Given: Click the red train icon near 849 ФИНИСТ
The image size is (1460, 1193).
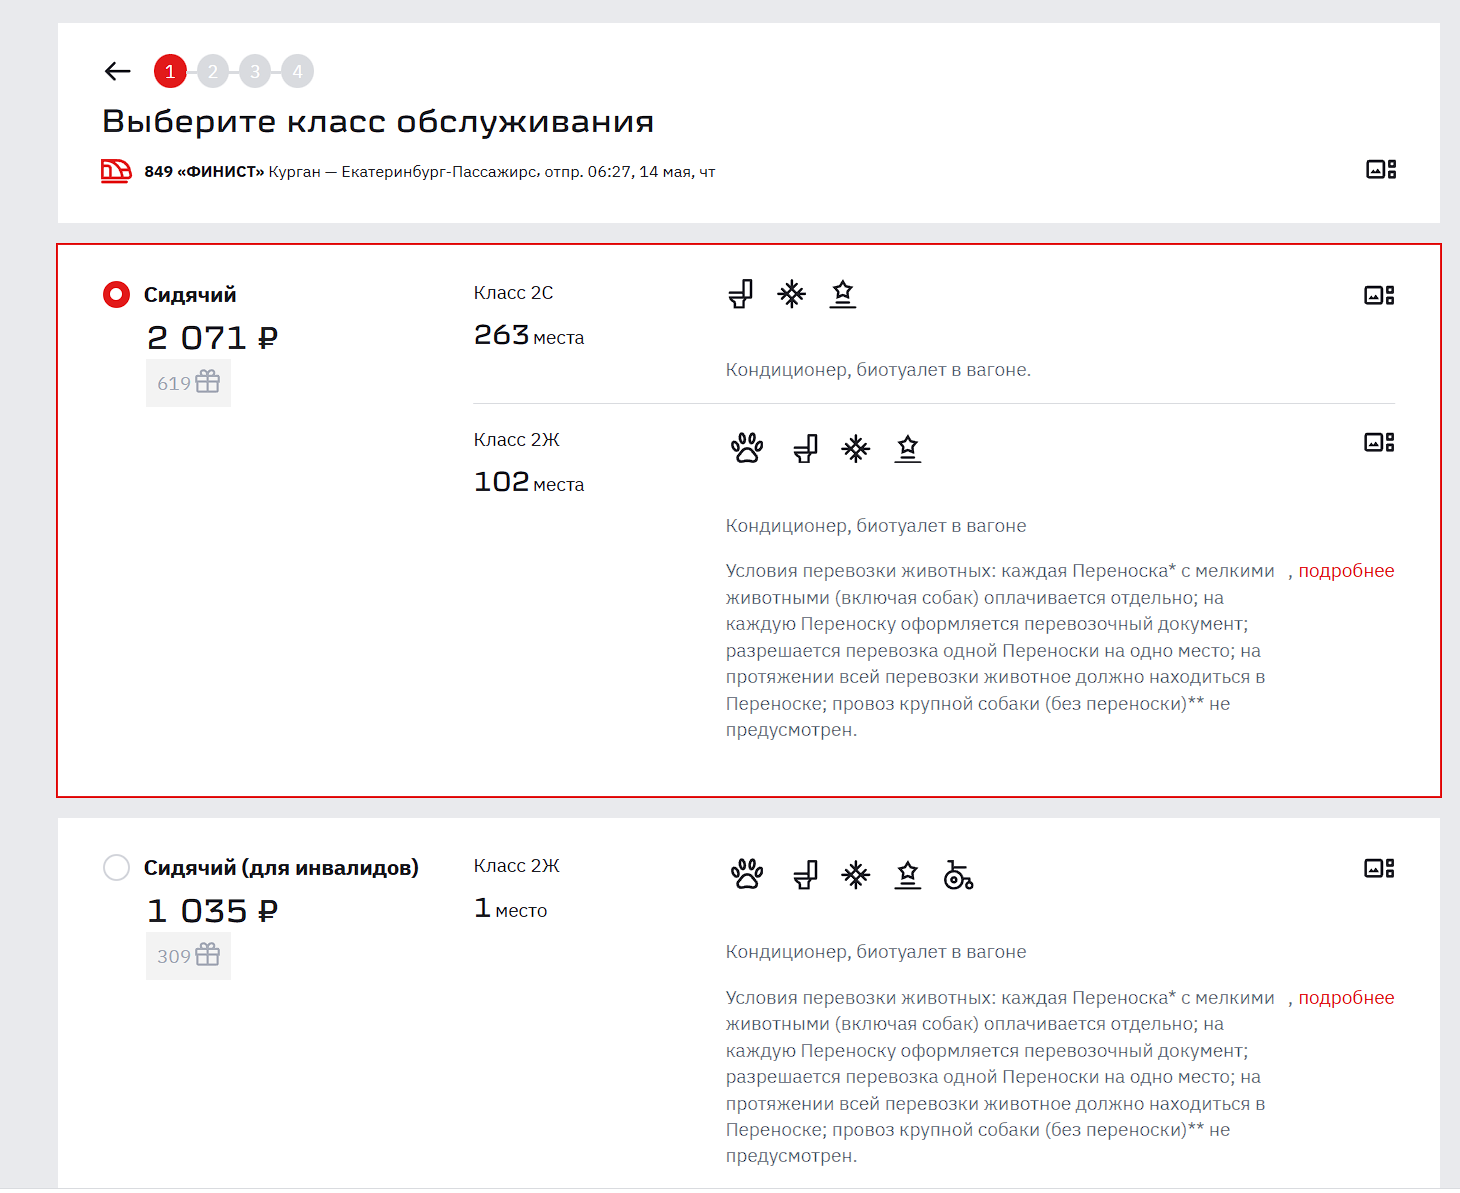Looking at the screenshot, I should pyautogui.click(x=116, y=171).
